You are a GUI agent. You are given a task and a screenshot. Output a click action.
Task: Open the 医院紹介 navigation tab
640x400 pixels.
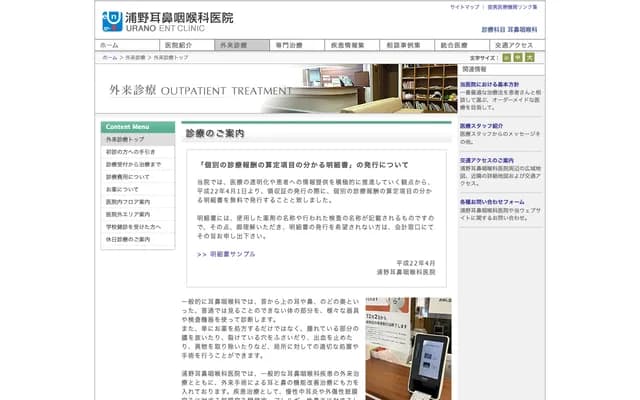pyautogui.click(x=181, y=45)
